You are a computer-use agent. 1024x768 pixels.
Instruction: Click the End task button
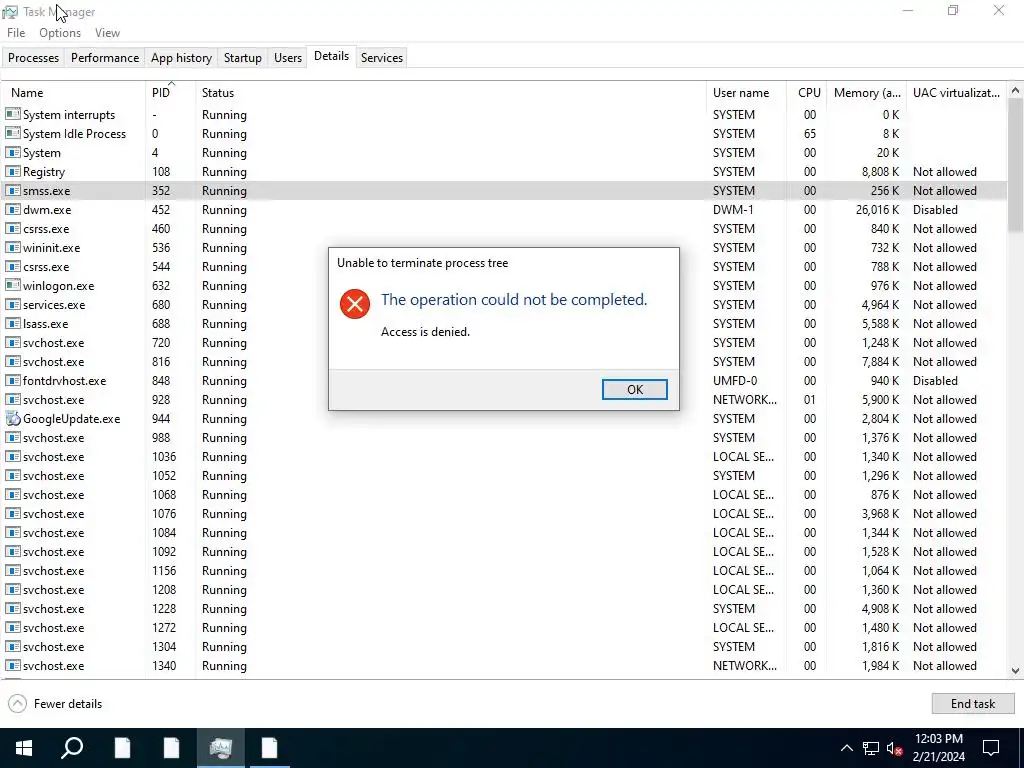pyautogui.click(x=972, y=703)
